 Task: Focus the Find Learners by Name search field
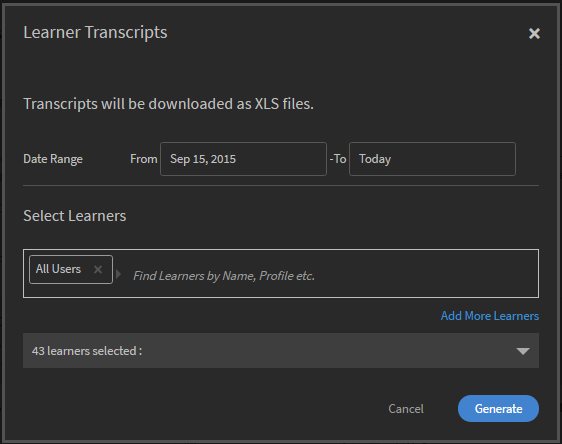[224, 276]
